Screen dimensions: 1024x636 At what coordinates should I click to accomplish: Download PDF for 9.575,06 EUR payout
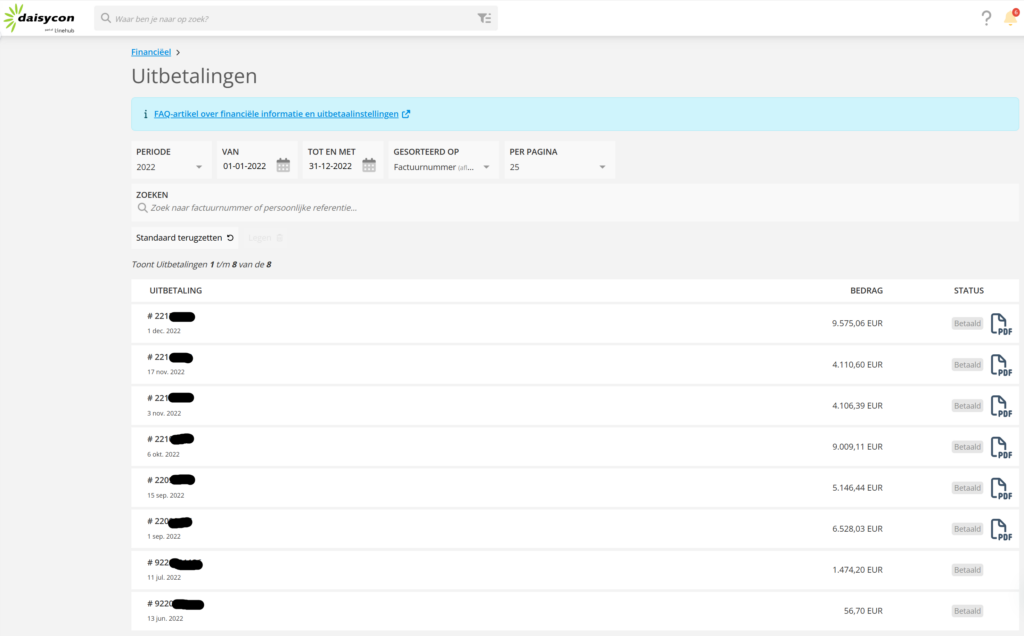pyautogui.click(x=999, y=324)
